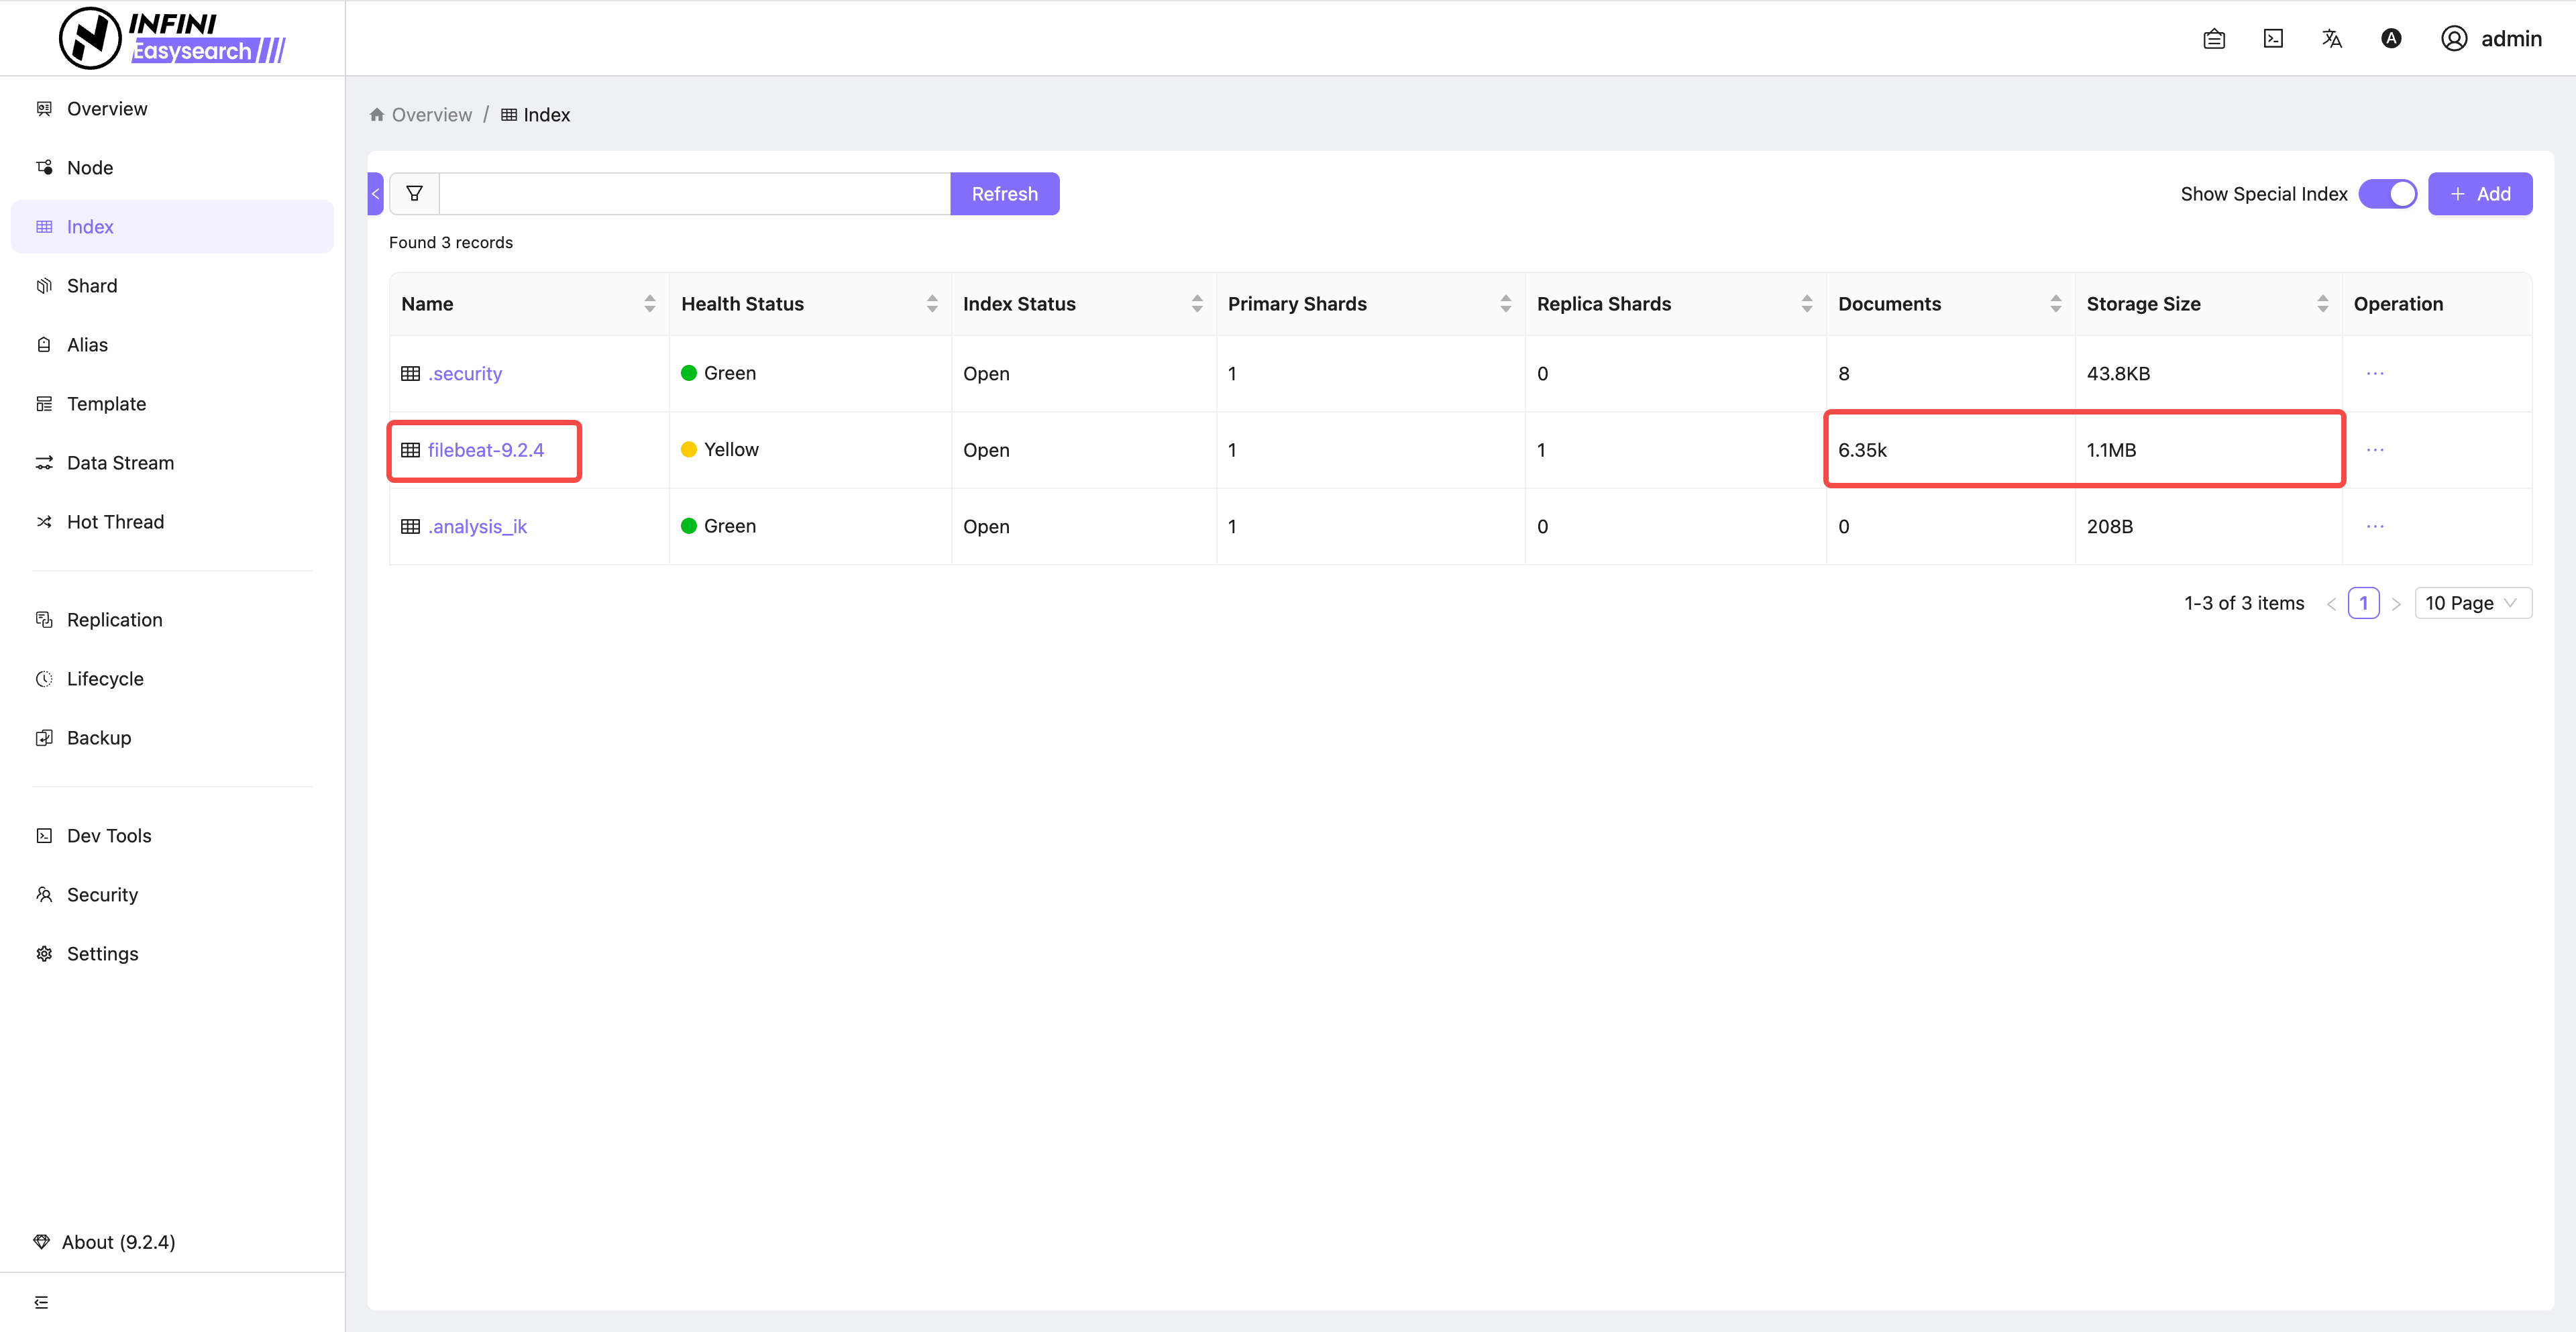Open Shard in the sidebar menu
The image size is (2576, 1332).
click(92, 286)
